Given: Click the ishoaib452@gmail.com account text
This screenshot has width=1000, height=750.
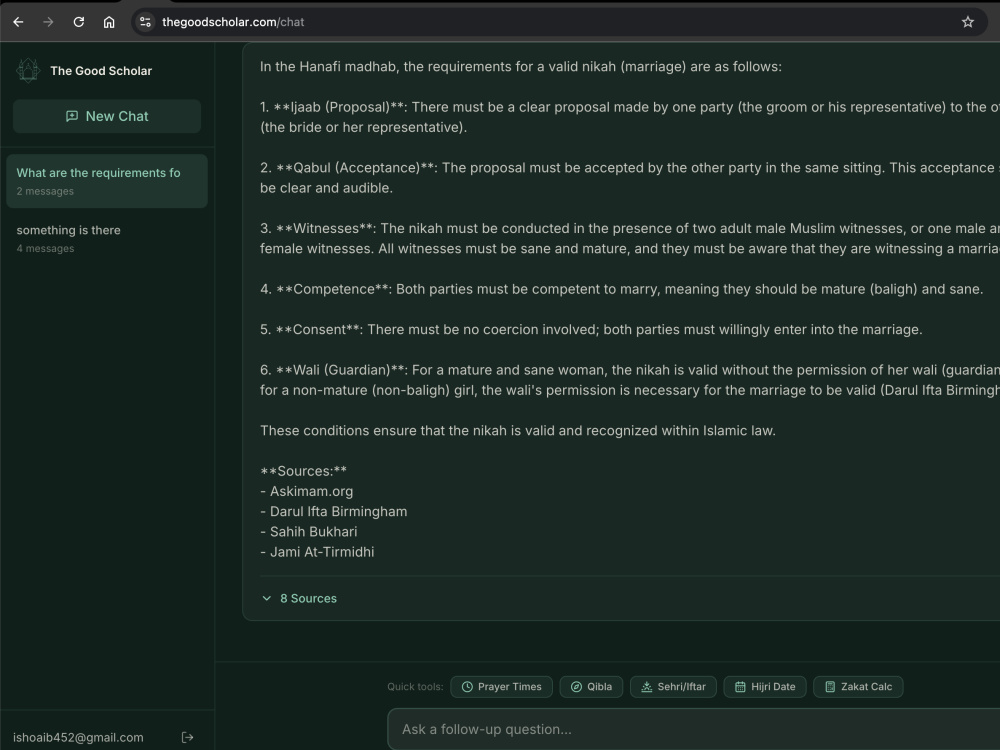Looking at the screenshot, I should [78, 737].
